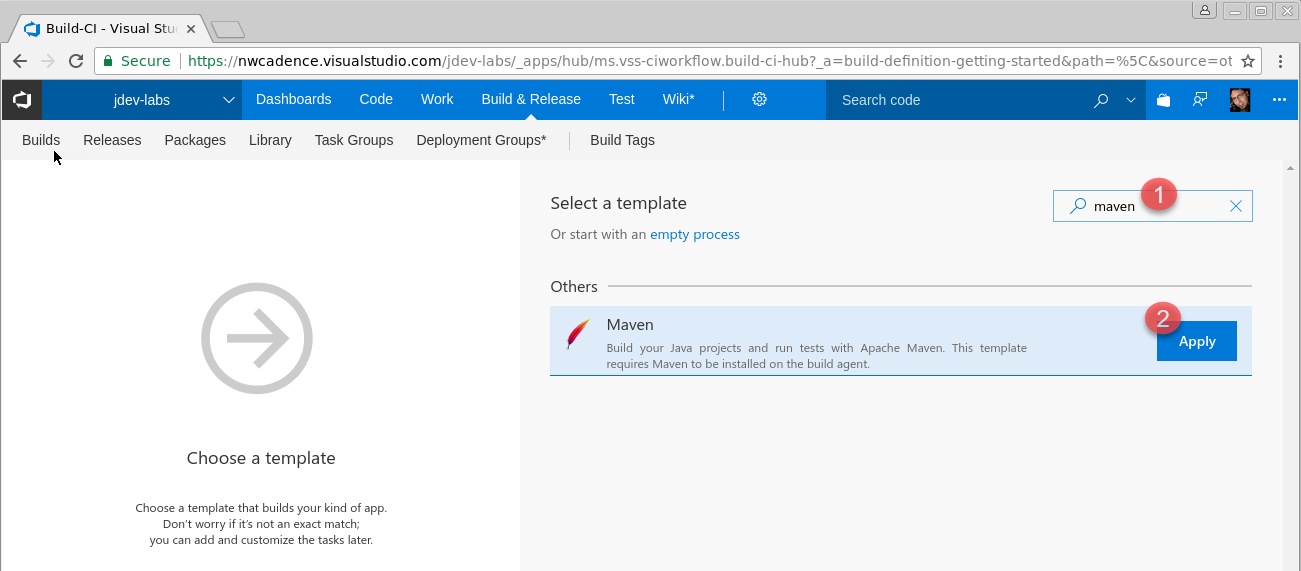The image size is (1301, 571).
Task: Apply the Maven template
Action: coord(1196,341)
